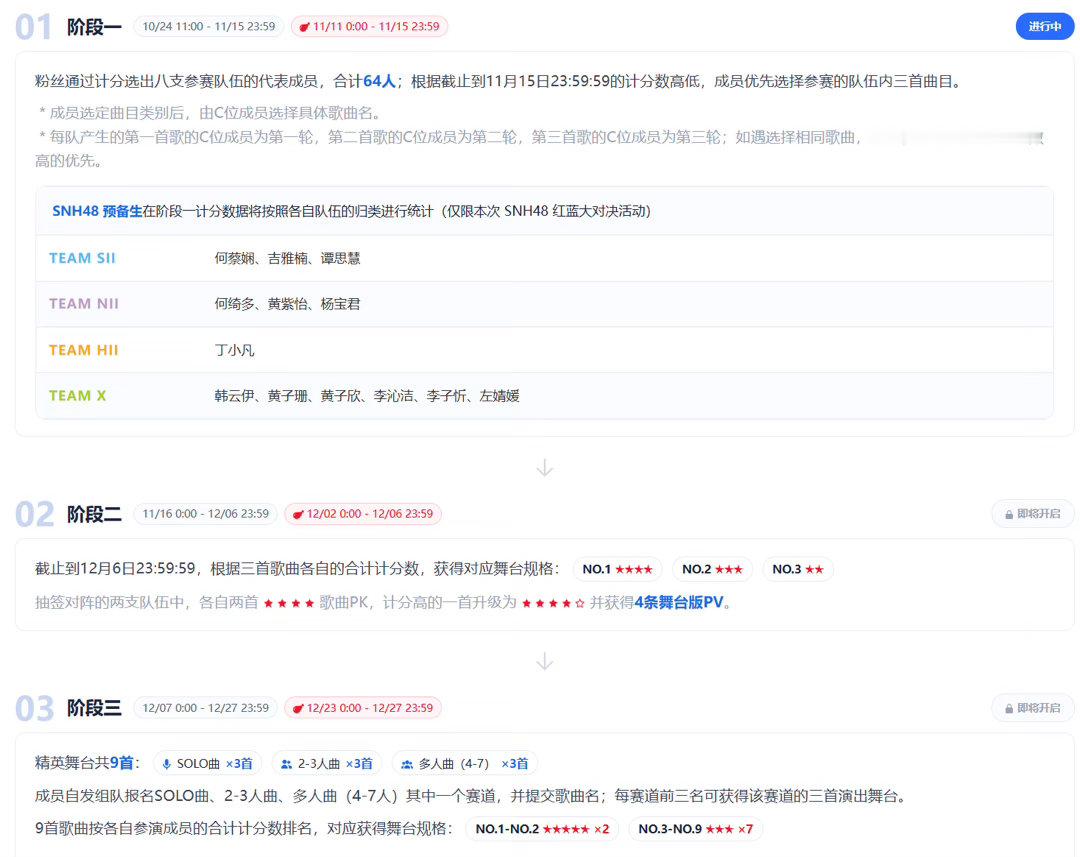Viewport: 1080px width, 857px height.
Task: Click the microphone icon in the SOLO曲 tag
Action: pos(167,764)
